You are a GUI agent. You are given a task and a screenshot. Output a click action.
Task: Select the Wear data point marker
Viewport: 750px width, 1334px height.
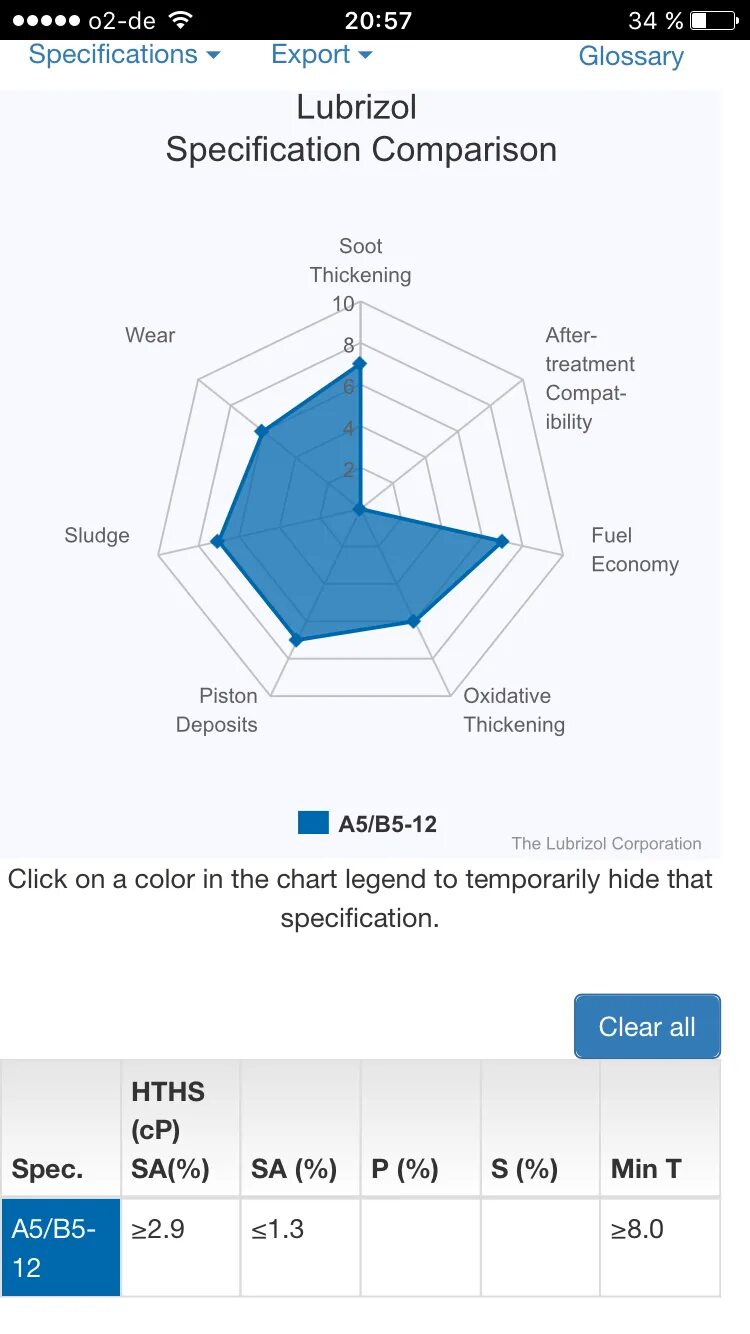pyautogui.click(x=261, y=431)
